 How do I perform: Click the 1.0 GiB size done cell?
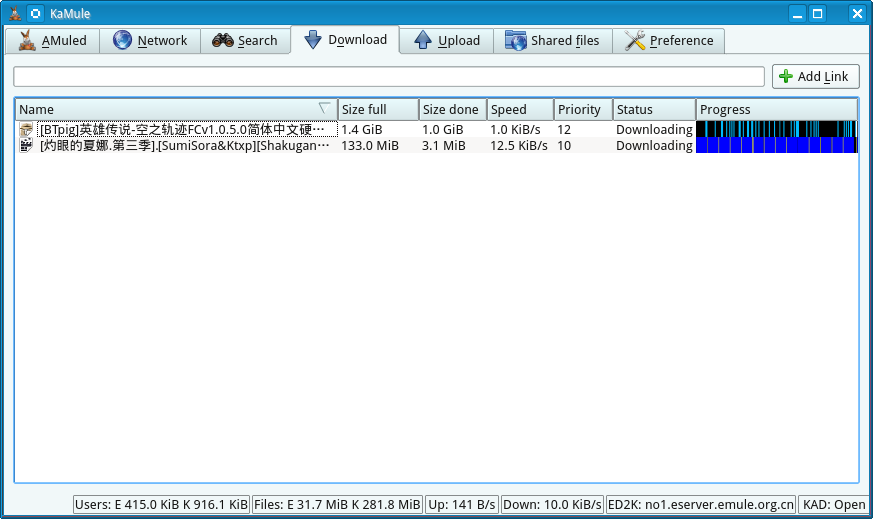(x=443, y=130)
